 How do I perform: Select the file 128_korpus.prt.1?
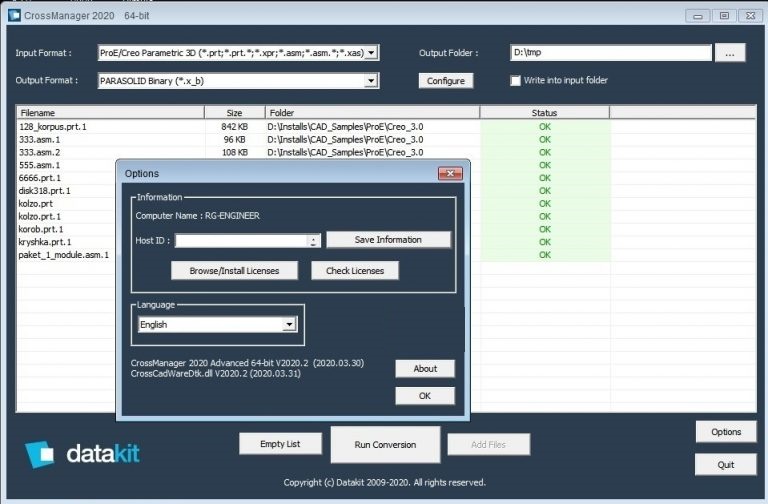(53, 127)
